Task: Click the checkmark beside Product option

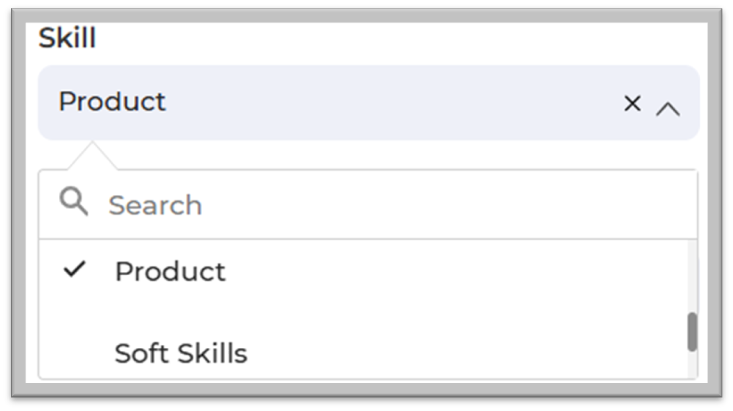Action: [x=74, y=270]
